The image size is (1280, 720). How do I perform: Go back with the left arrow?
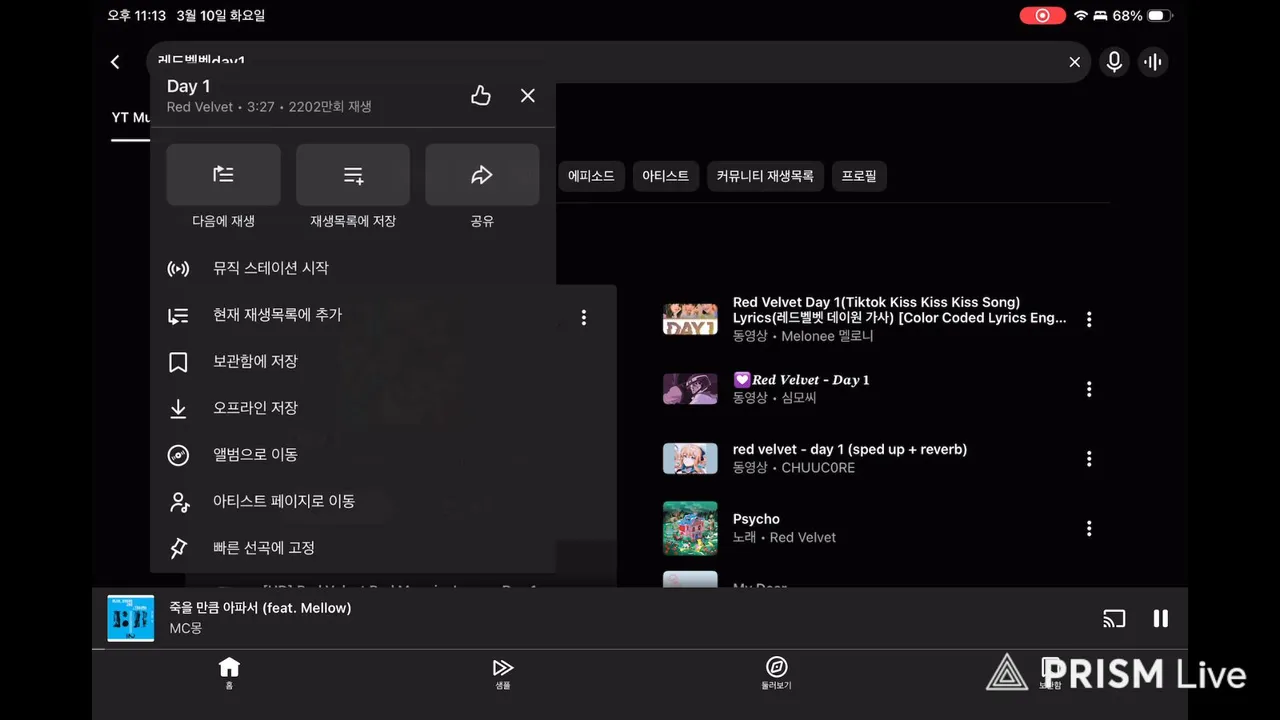pyautogui.click(x=115, y=62)
